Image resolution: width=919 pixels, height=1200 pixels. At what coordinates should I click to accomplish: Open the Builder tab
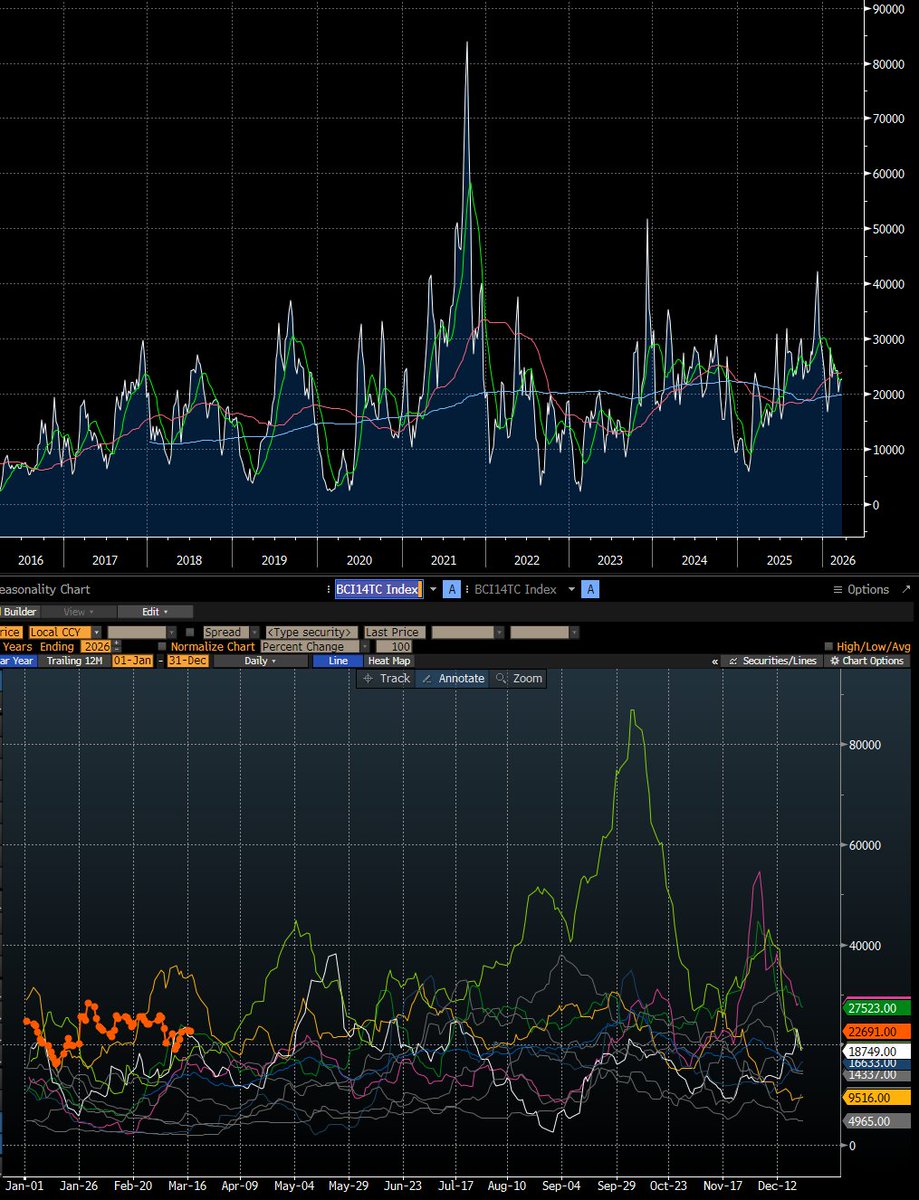tap(20, 612)
